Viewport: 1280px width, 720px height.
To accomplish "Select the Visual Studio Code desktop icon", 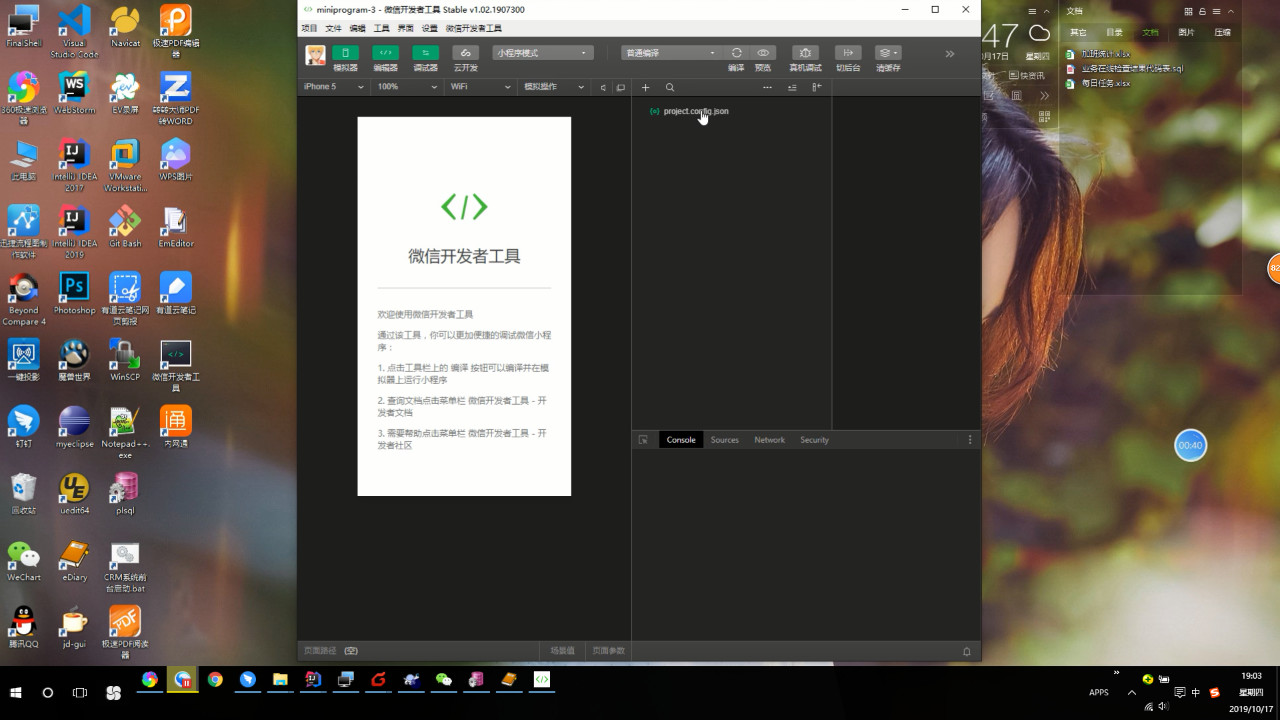I will [x=74, y=32].
